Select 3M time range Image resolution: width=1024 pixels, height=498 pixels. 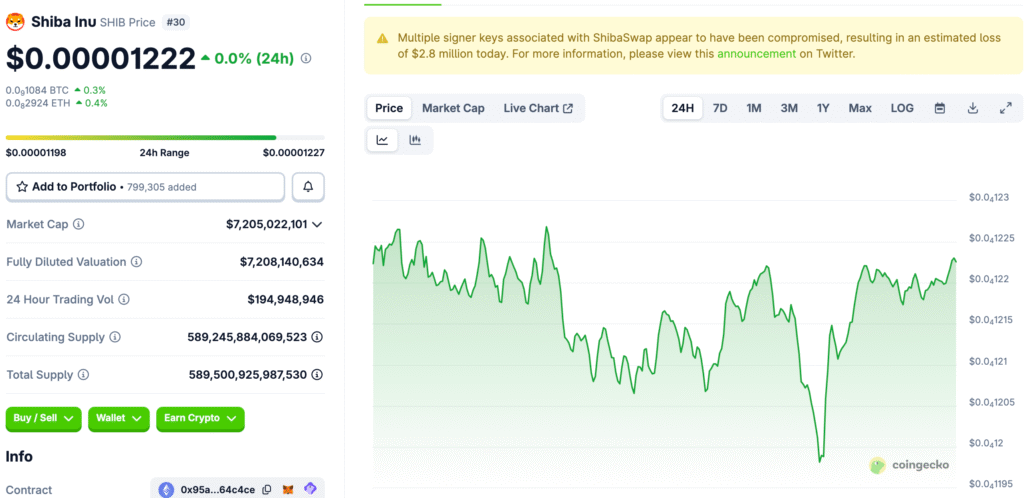[x=789, y=108]
